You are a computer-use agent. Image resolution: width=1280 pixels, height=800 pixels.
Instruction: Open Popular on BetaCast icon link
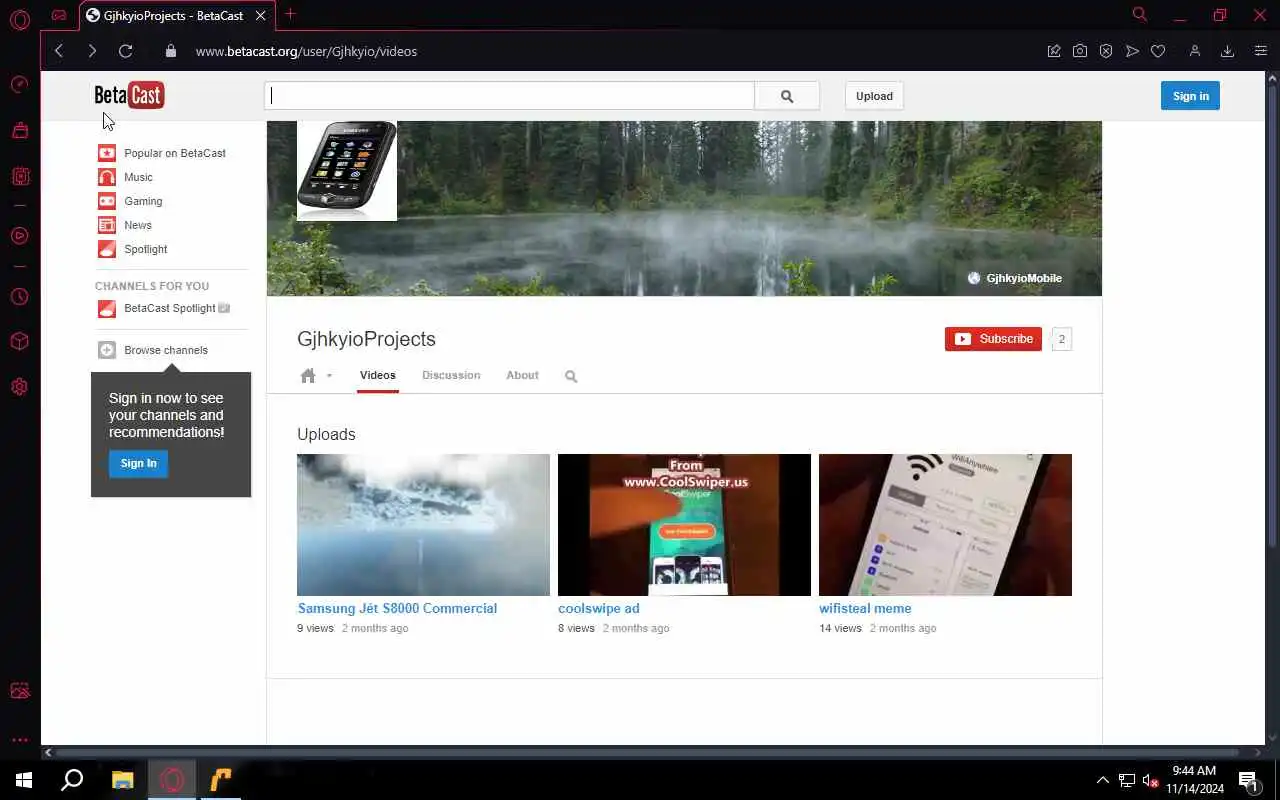107,153
